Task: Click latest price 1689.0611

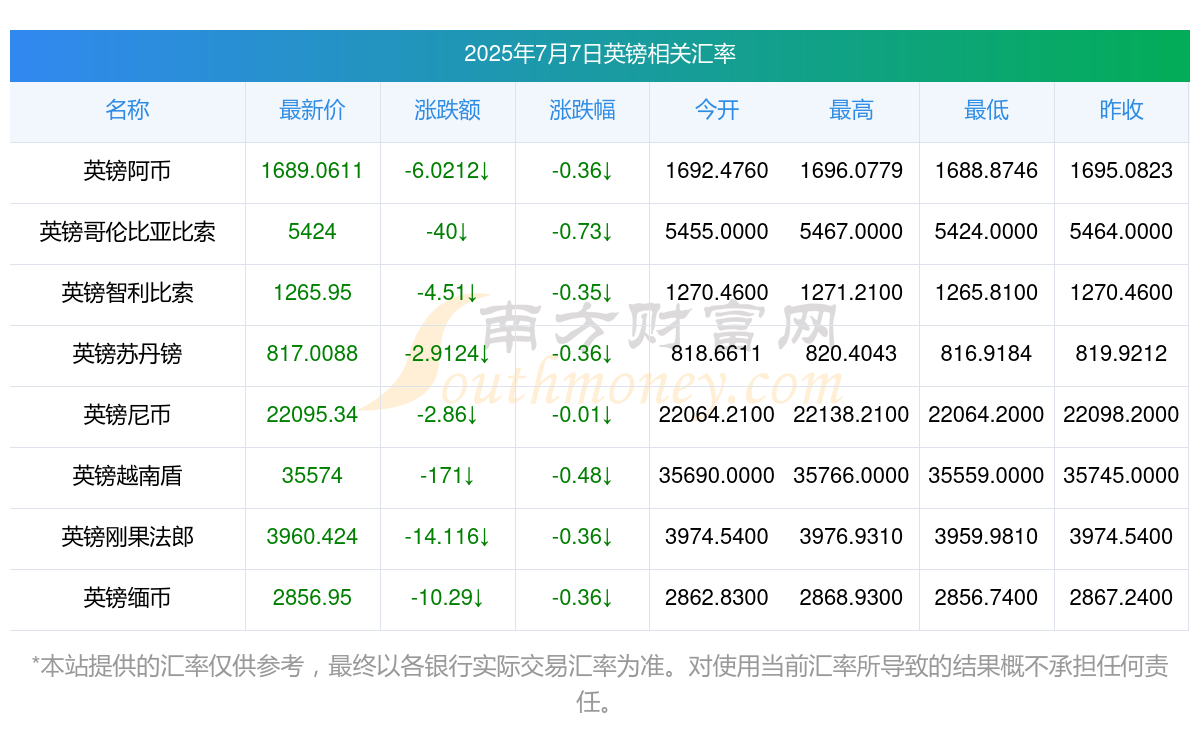Action: [x=312, y=171]
